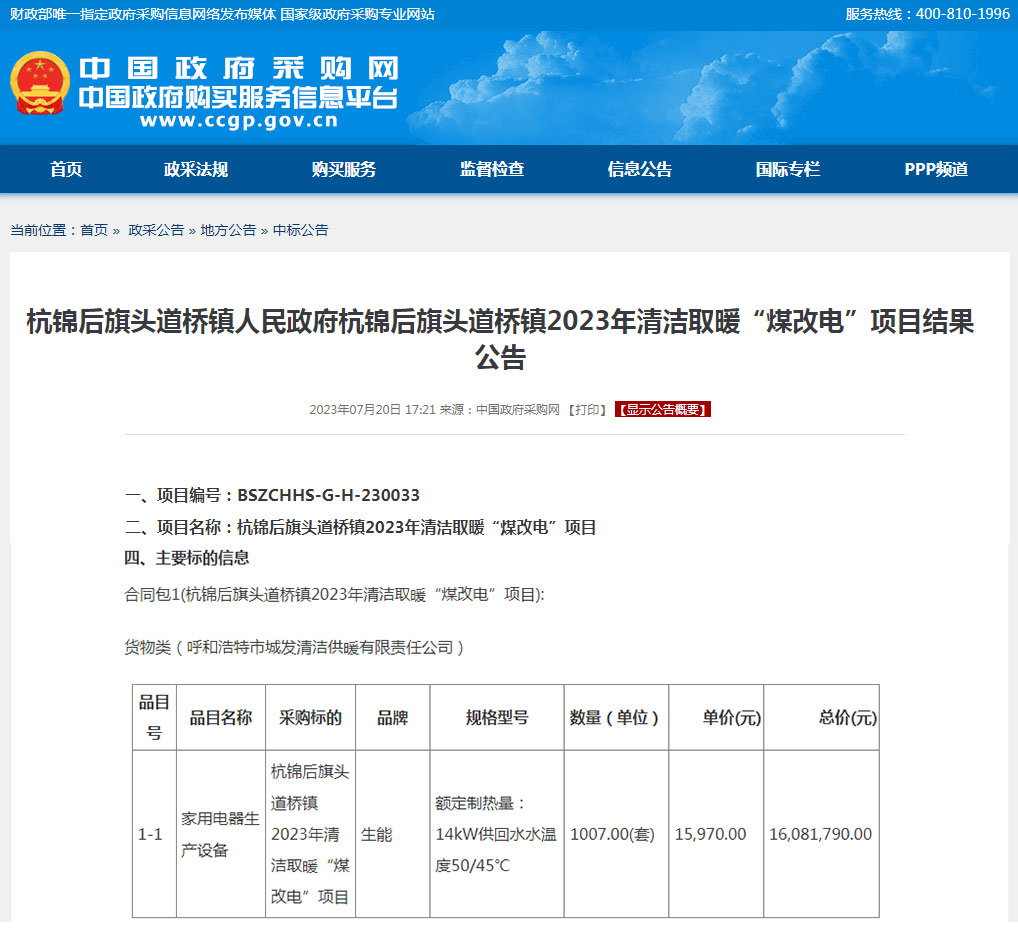Click the 政采公告 breadcrumb link
This screenshot has width=1018, height=929.
tap(156, 230)
